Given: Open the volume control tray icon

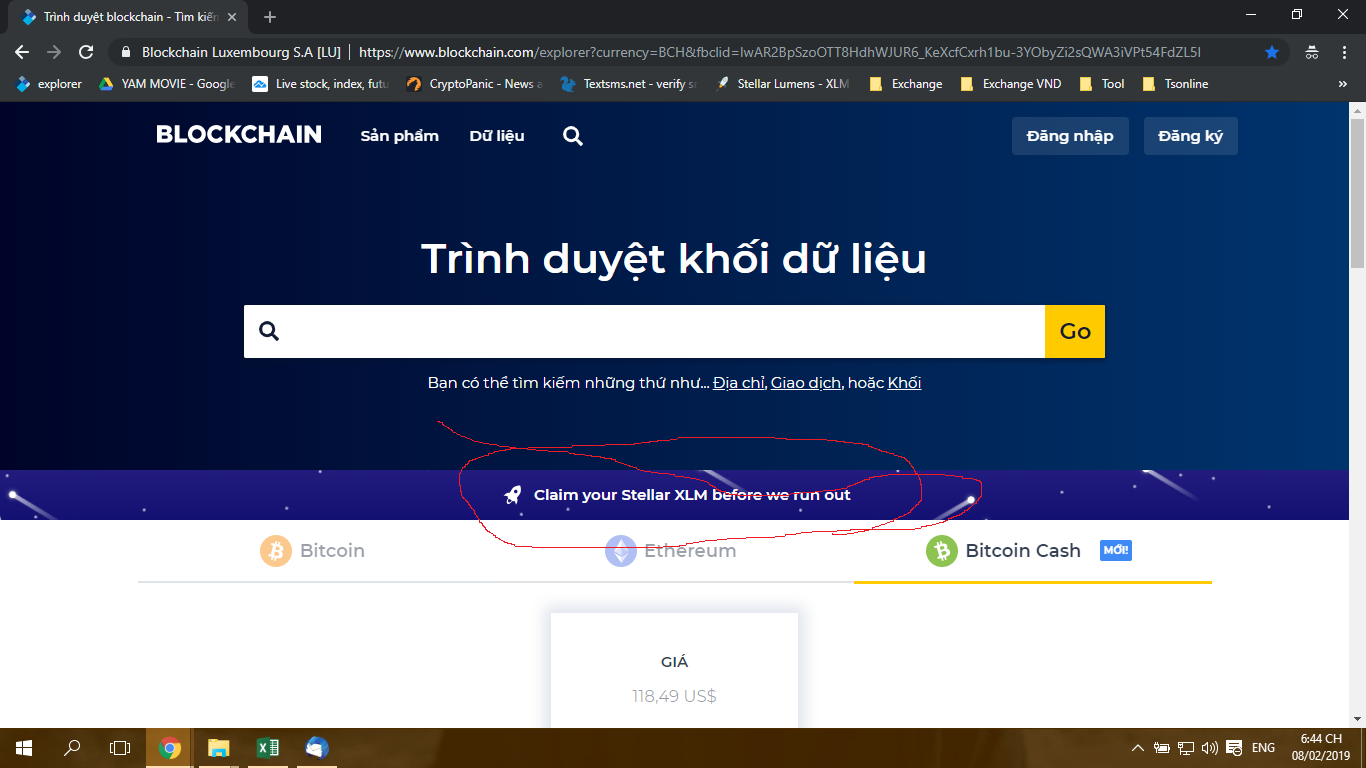Looking at the screenshot, I should (1210, 748).
